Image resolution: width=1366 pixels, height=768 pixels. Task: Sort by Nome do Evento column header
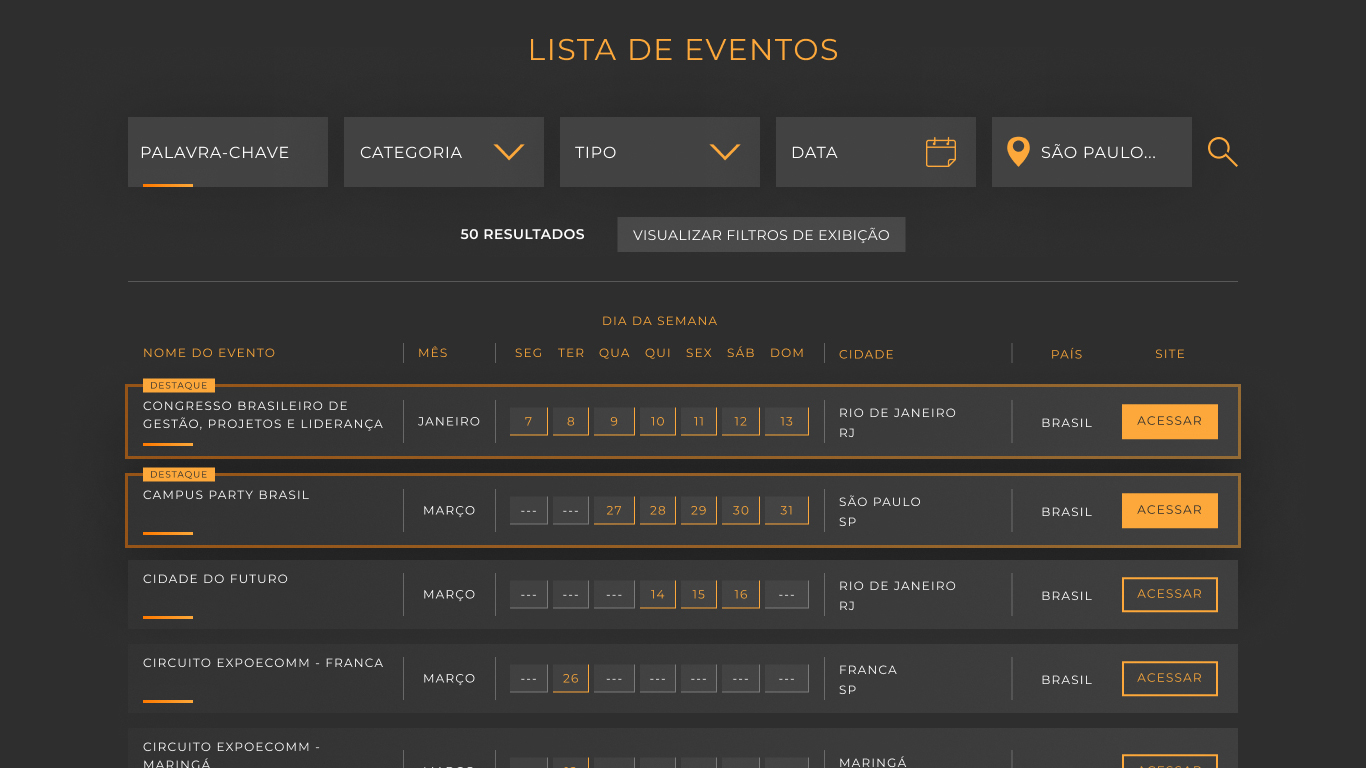pyautogui.click(x=209, y=353)
